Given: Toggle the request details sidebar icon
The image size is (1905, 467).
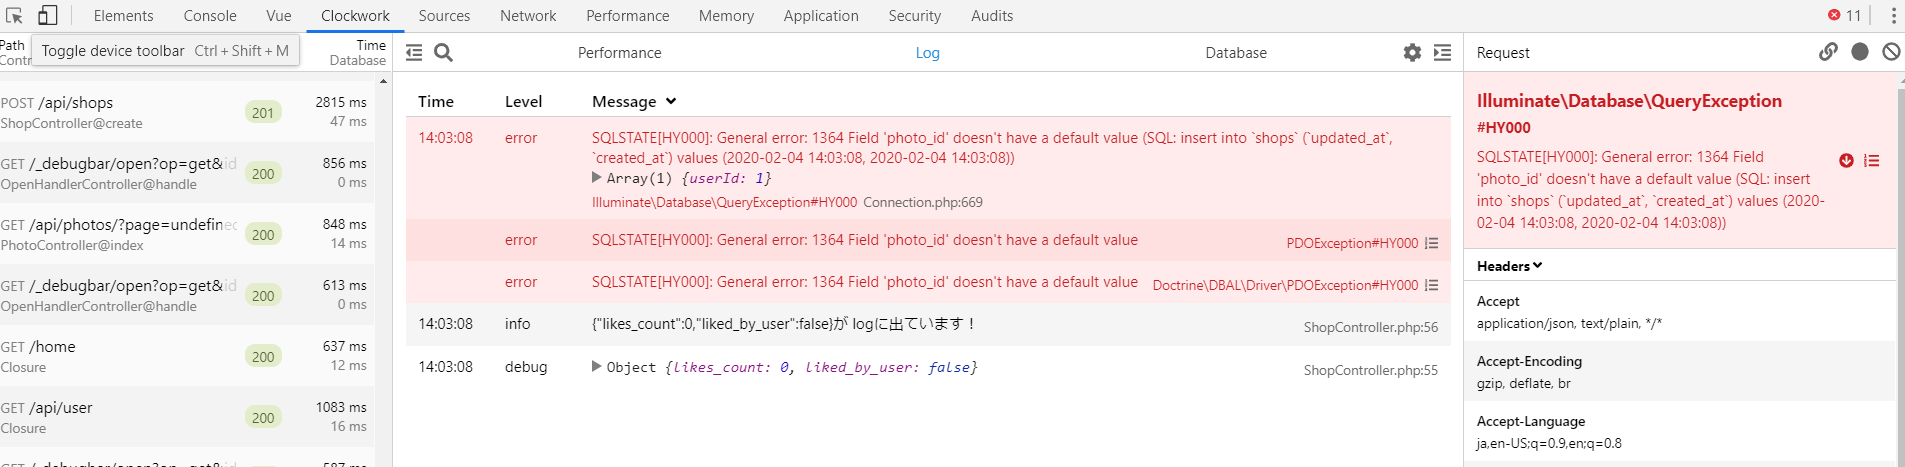Looking at the screenshot, I should 1442,53.
